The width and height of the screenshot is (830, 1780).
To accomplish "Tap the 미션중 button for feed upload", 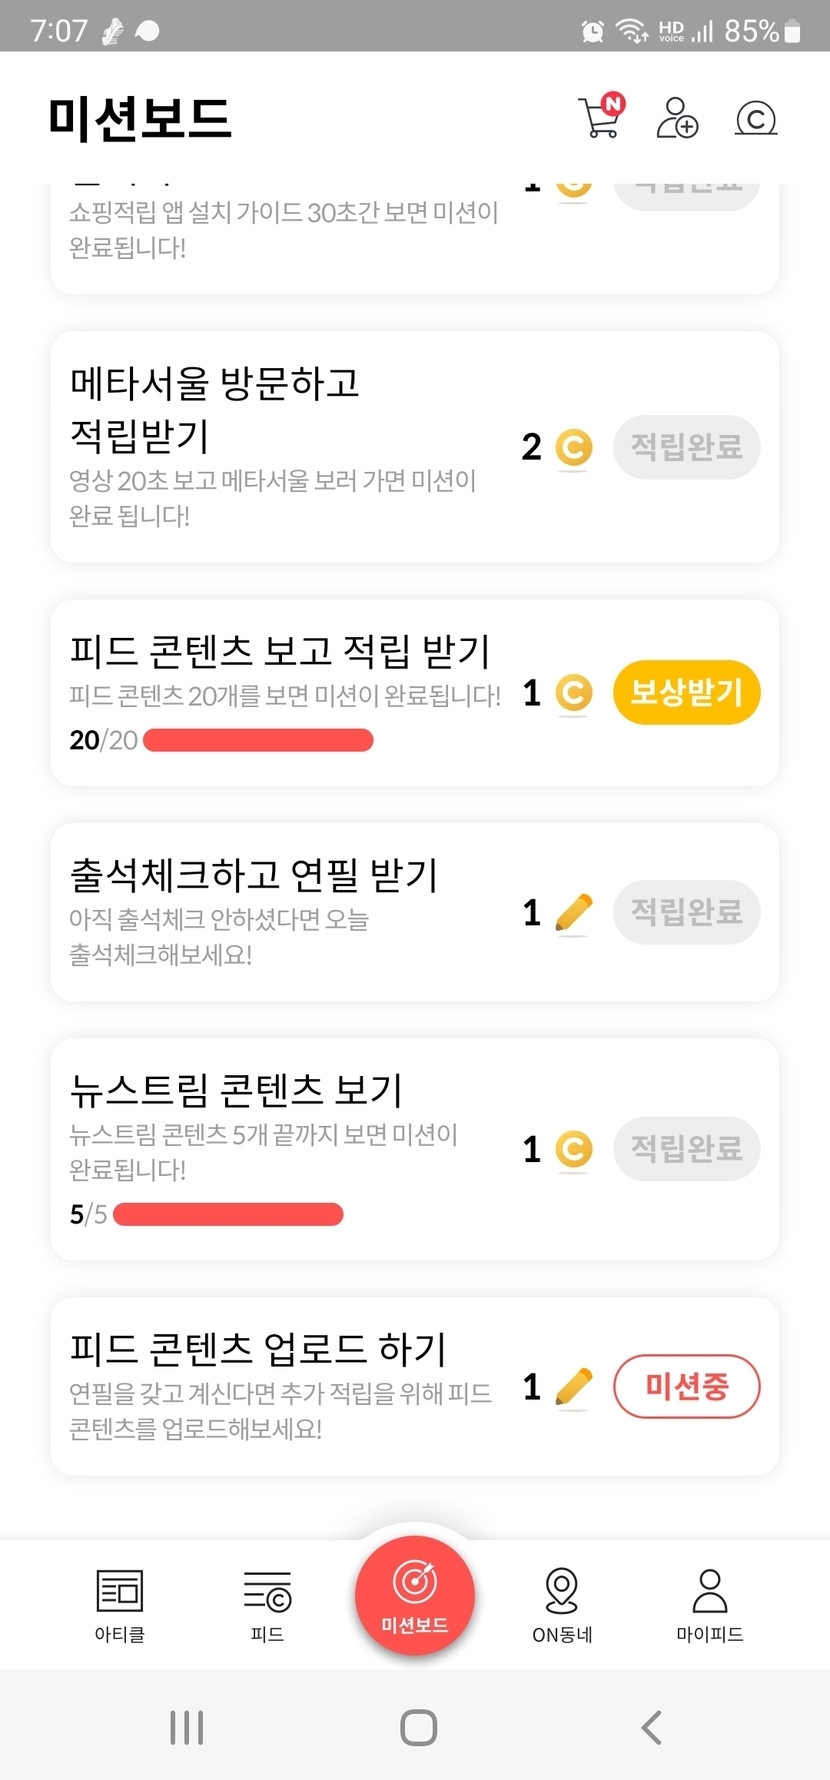I will (x=686, y=1386).
